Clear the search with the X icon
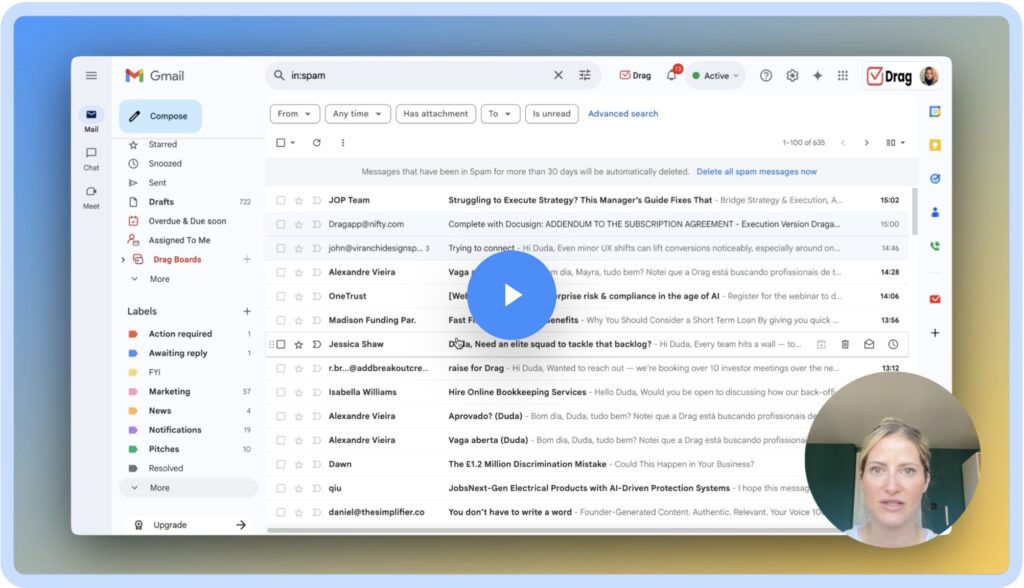 558,75
